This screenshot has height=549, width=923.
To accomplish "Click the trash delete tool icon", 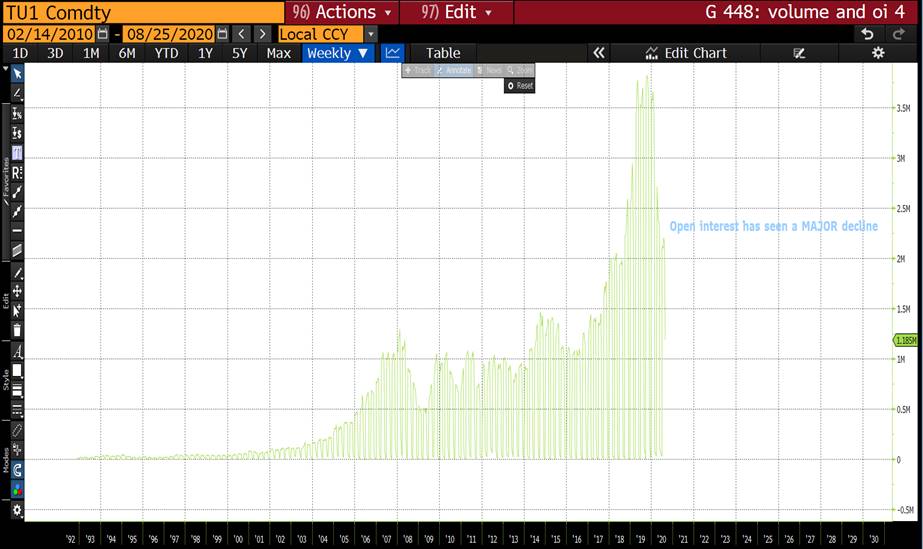I will 17,330.
